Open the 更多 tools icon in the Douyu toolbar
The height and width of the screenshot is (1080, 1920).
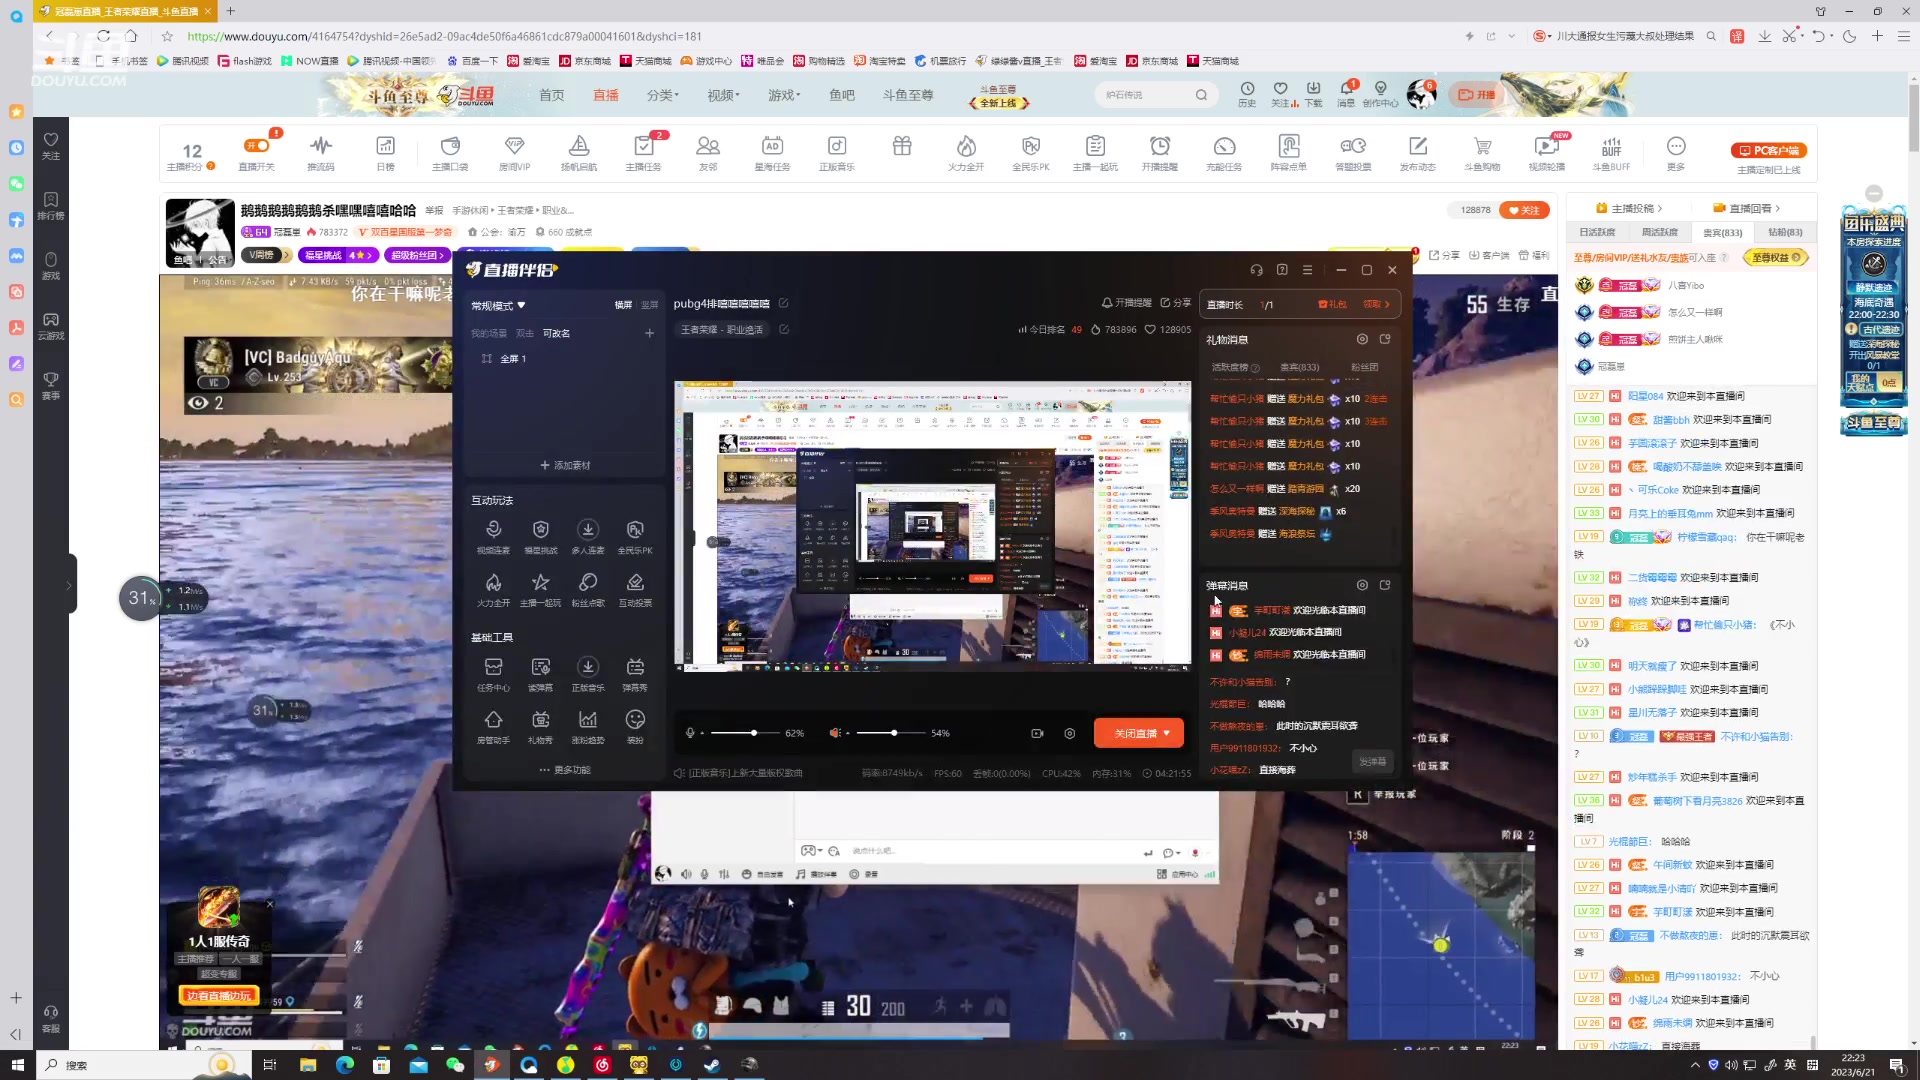pyautogui.click(x=1676, y=153)
